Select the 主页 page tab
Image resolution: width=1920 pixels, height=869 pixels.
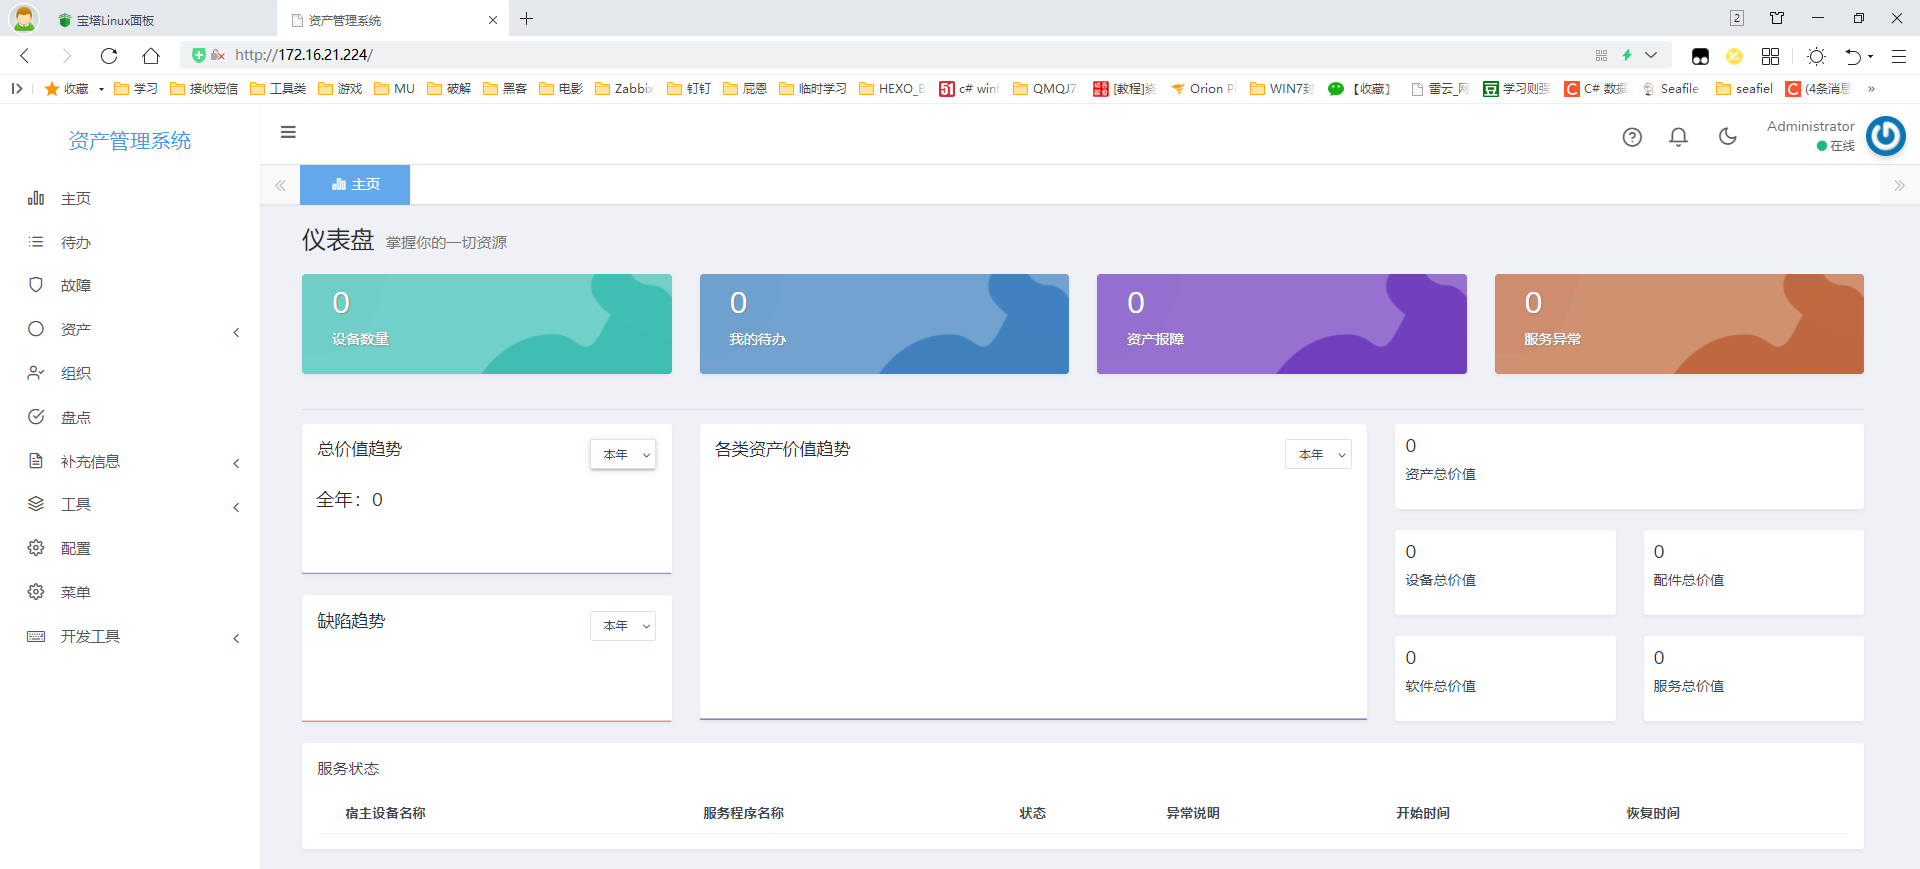[x=355, y=184]
